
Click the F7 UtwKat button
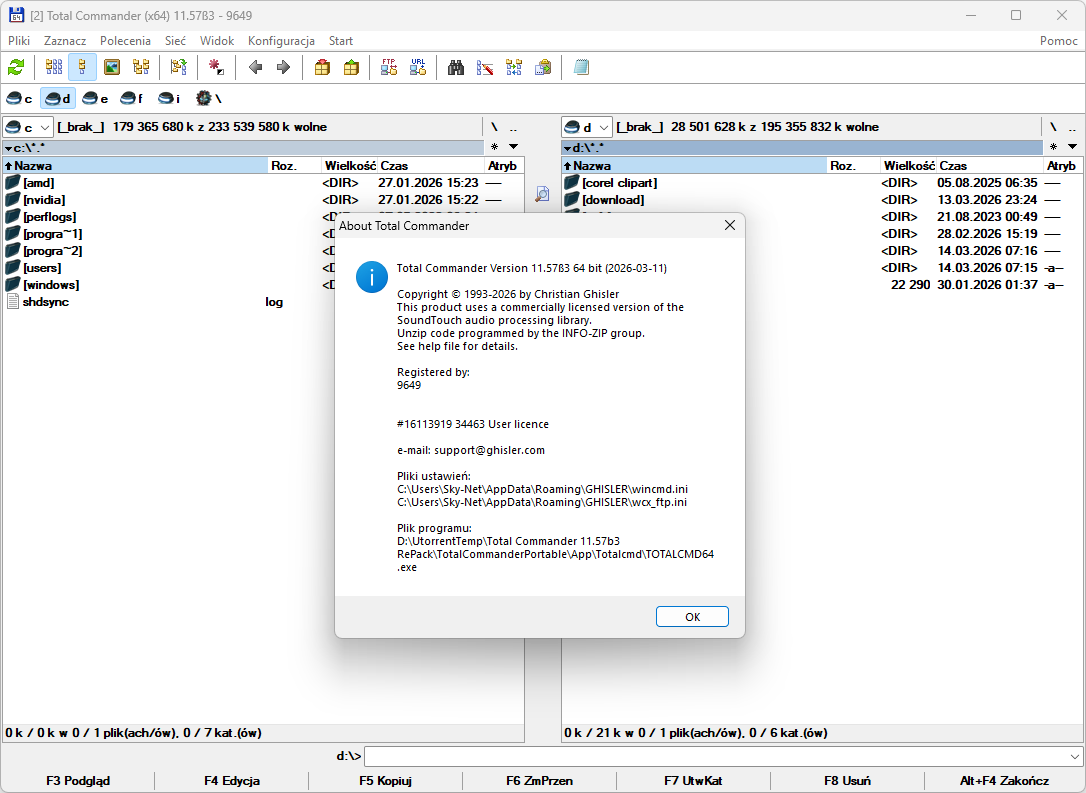693,781
